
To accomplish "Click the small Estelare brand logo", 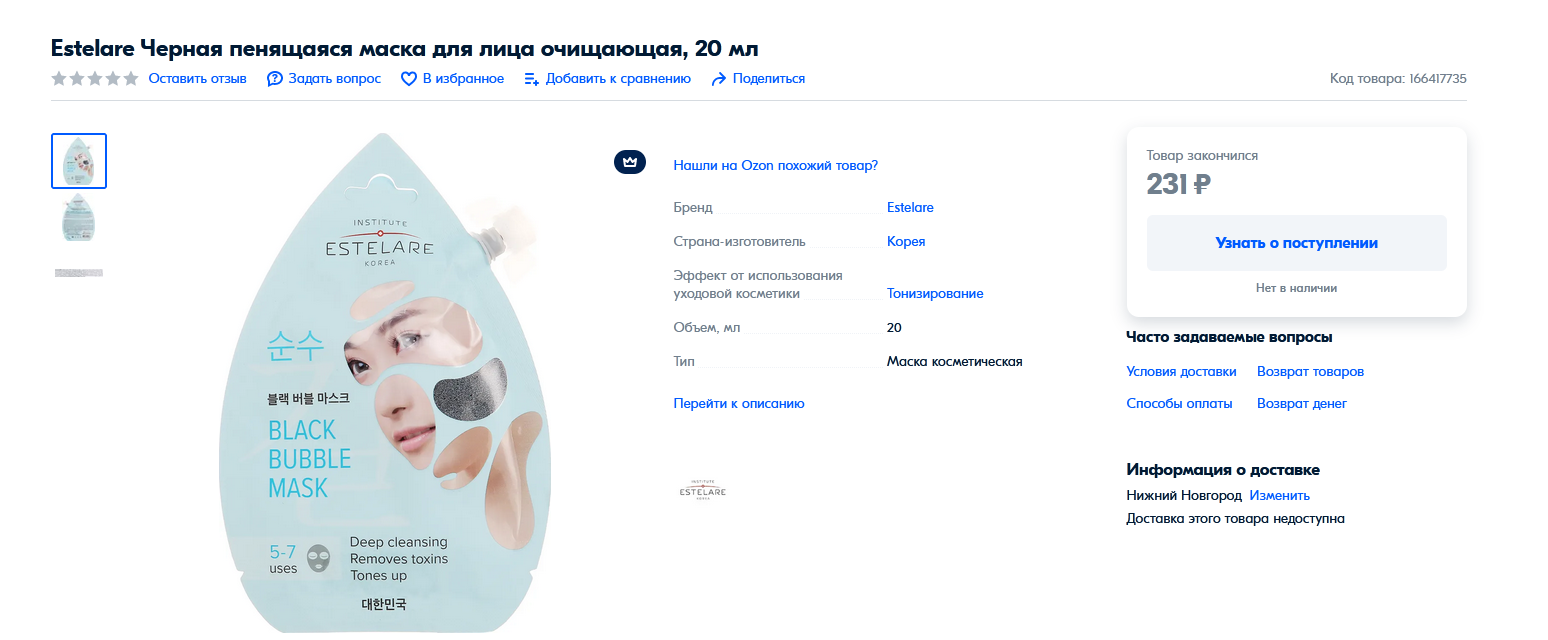I will pos(702,491).
